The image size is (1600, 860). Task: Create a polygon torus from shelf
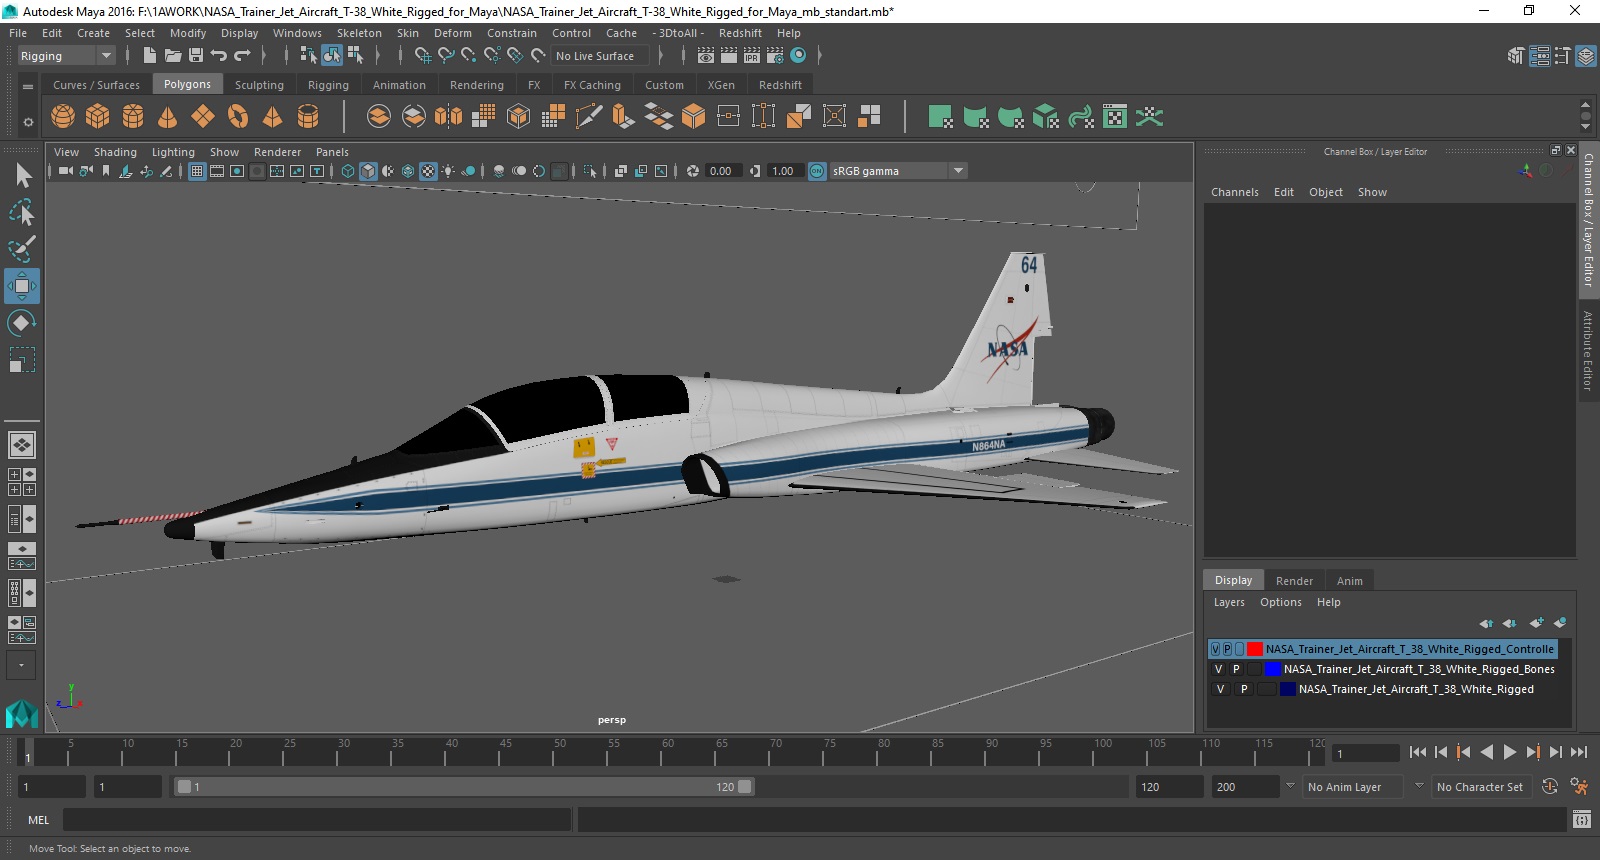[238, 117]
